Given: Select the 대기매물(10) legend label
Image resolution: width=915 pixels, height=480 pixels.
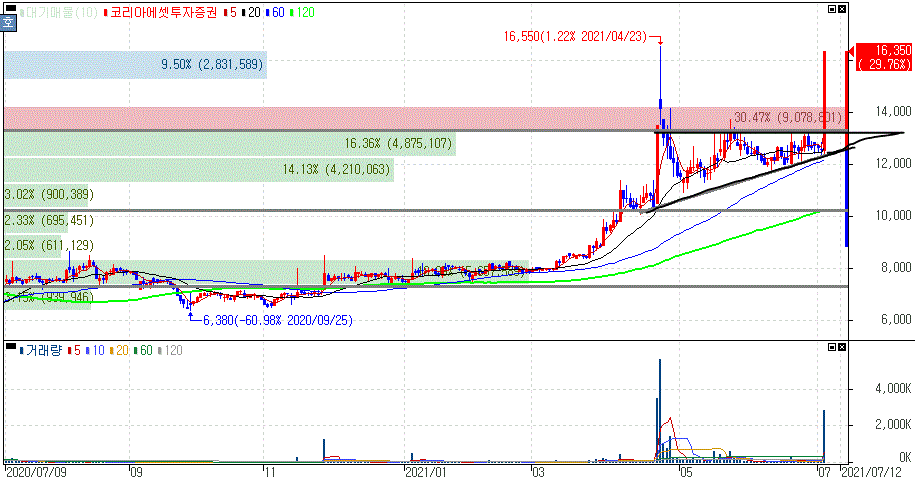Looking at the screenshot, I should pyautogui.click(x=58, y=12).
